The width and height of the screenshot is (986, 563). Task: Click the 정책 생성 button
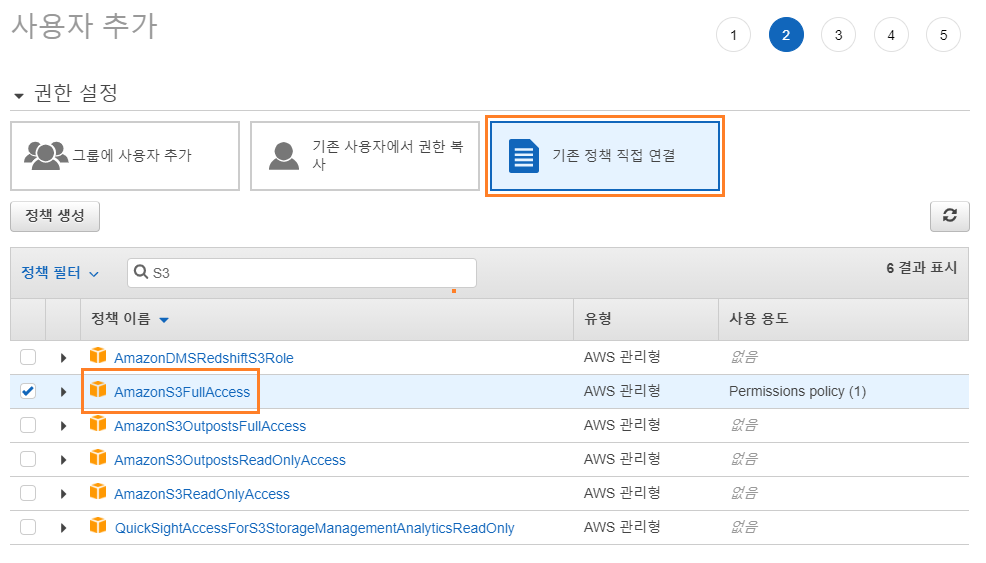(55, 216)
